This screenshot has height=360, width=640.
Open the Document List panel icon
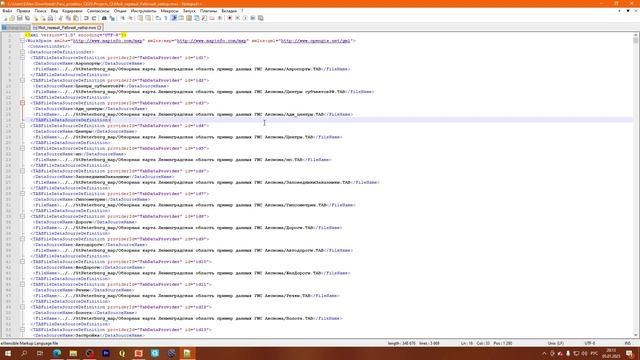point(196,18)
